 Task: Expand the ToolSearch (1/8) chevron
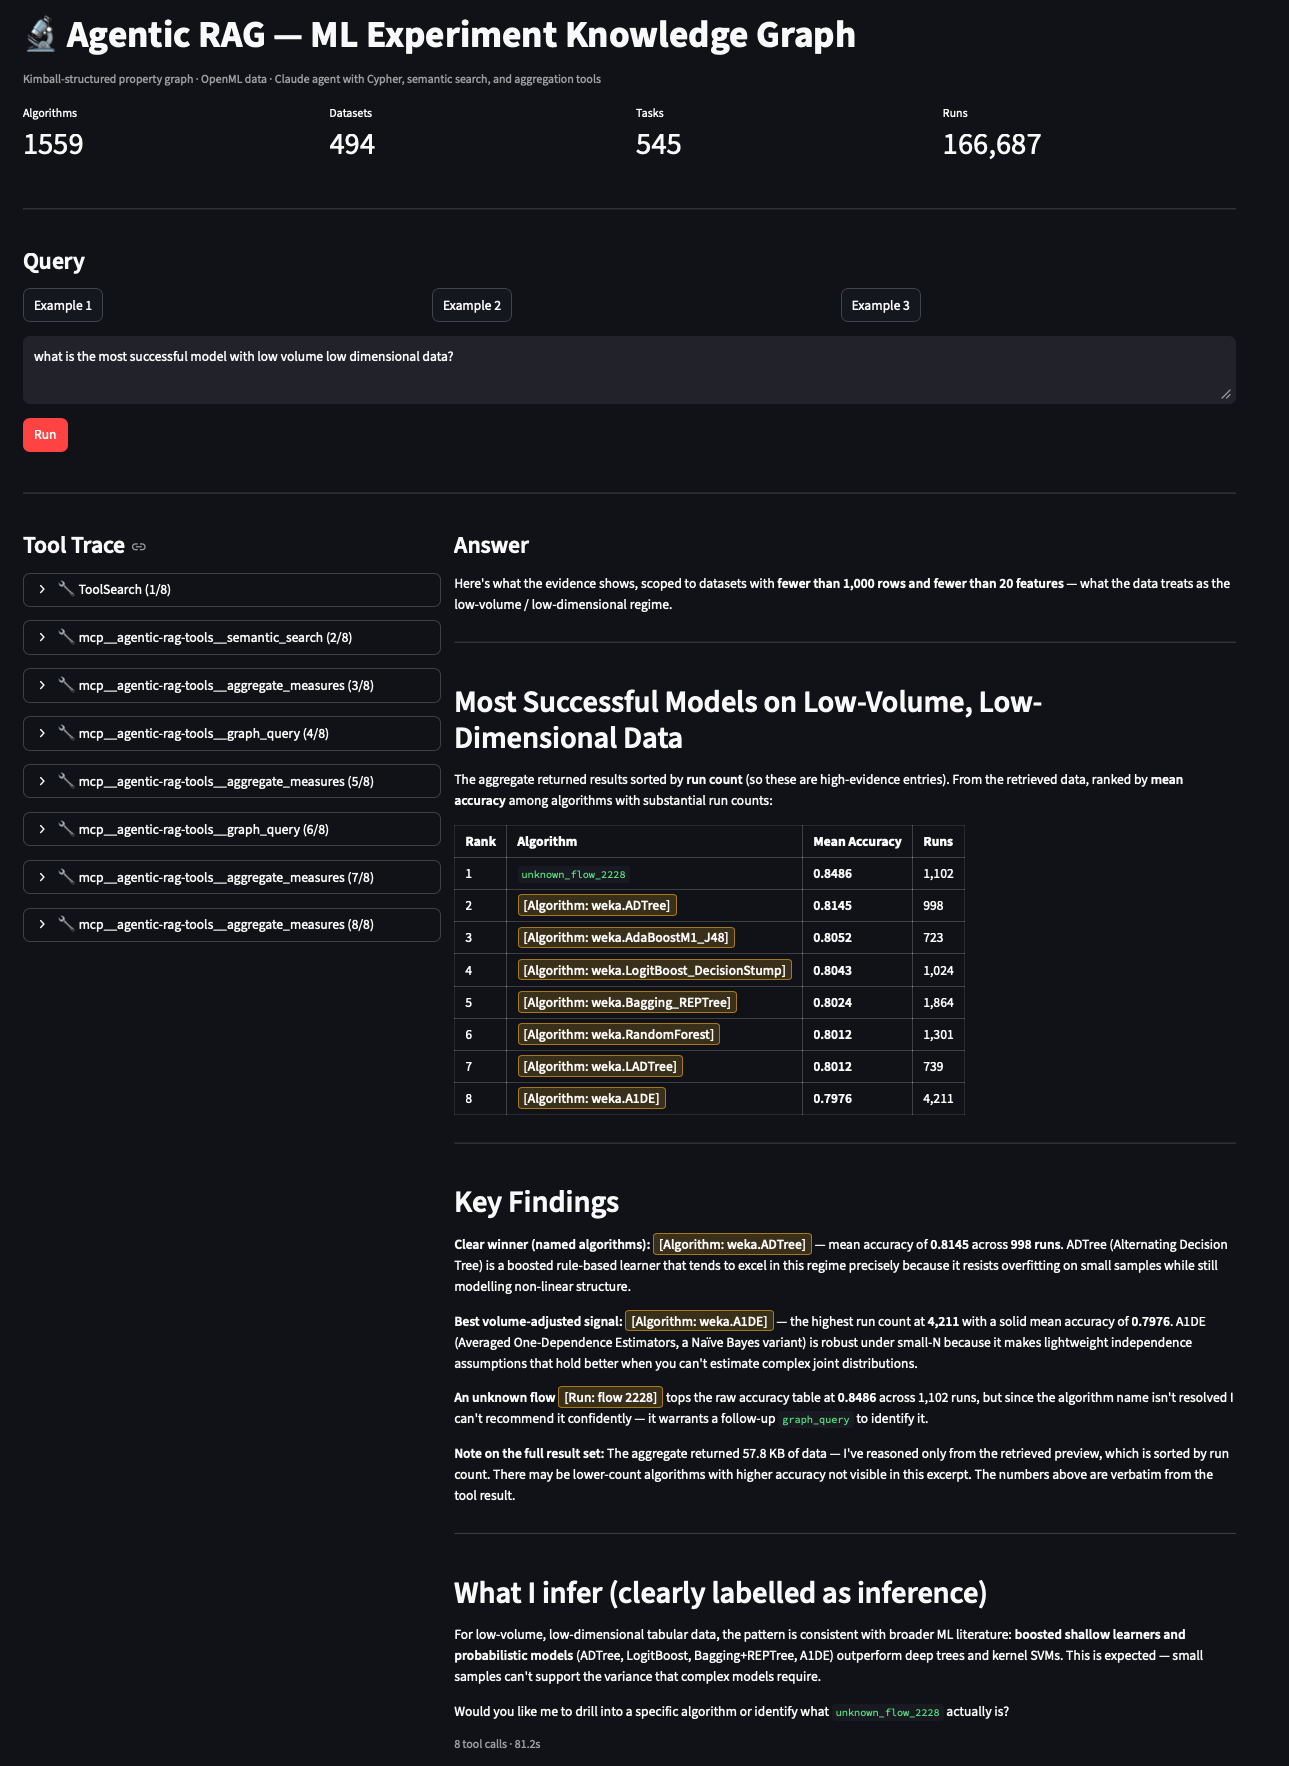point(42,589)
